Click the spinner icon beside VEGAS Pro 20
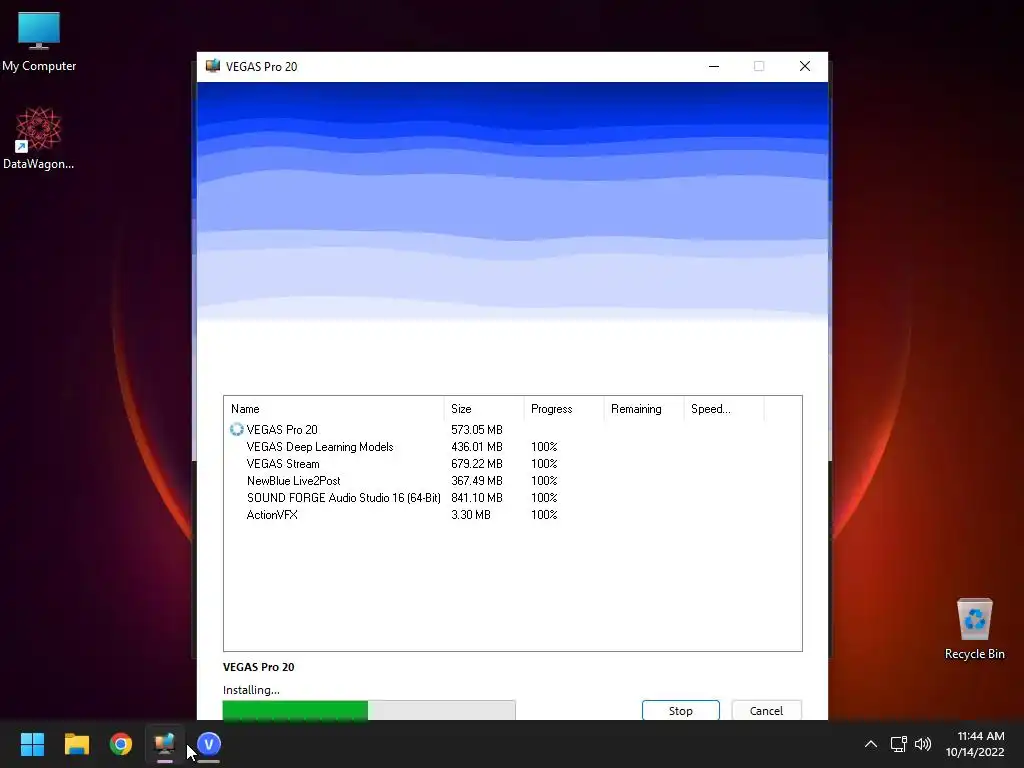The image size is (1024, 768). (x=236, y=430)
